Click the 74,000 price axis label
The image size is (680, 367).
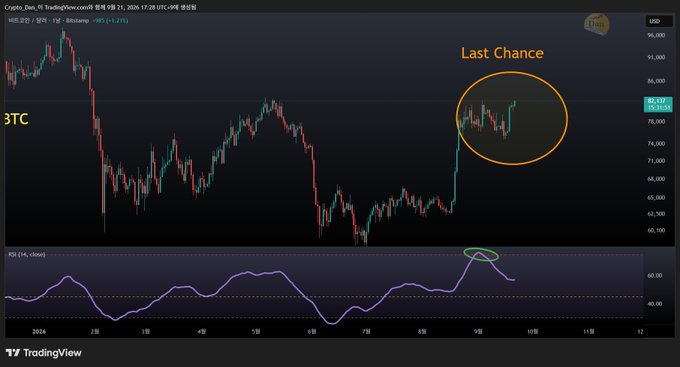[x=656, y=143]
